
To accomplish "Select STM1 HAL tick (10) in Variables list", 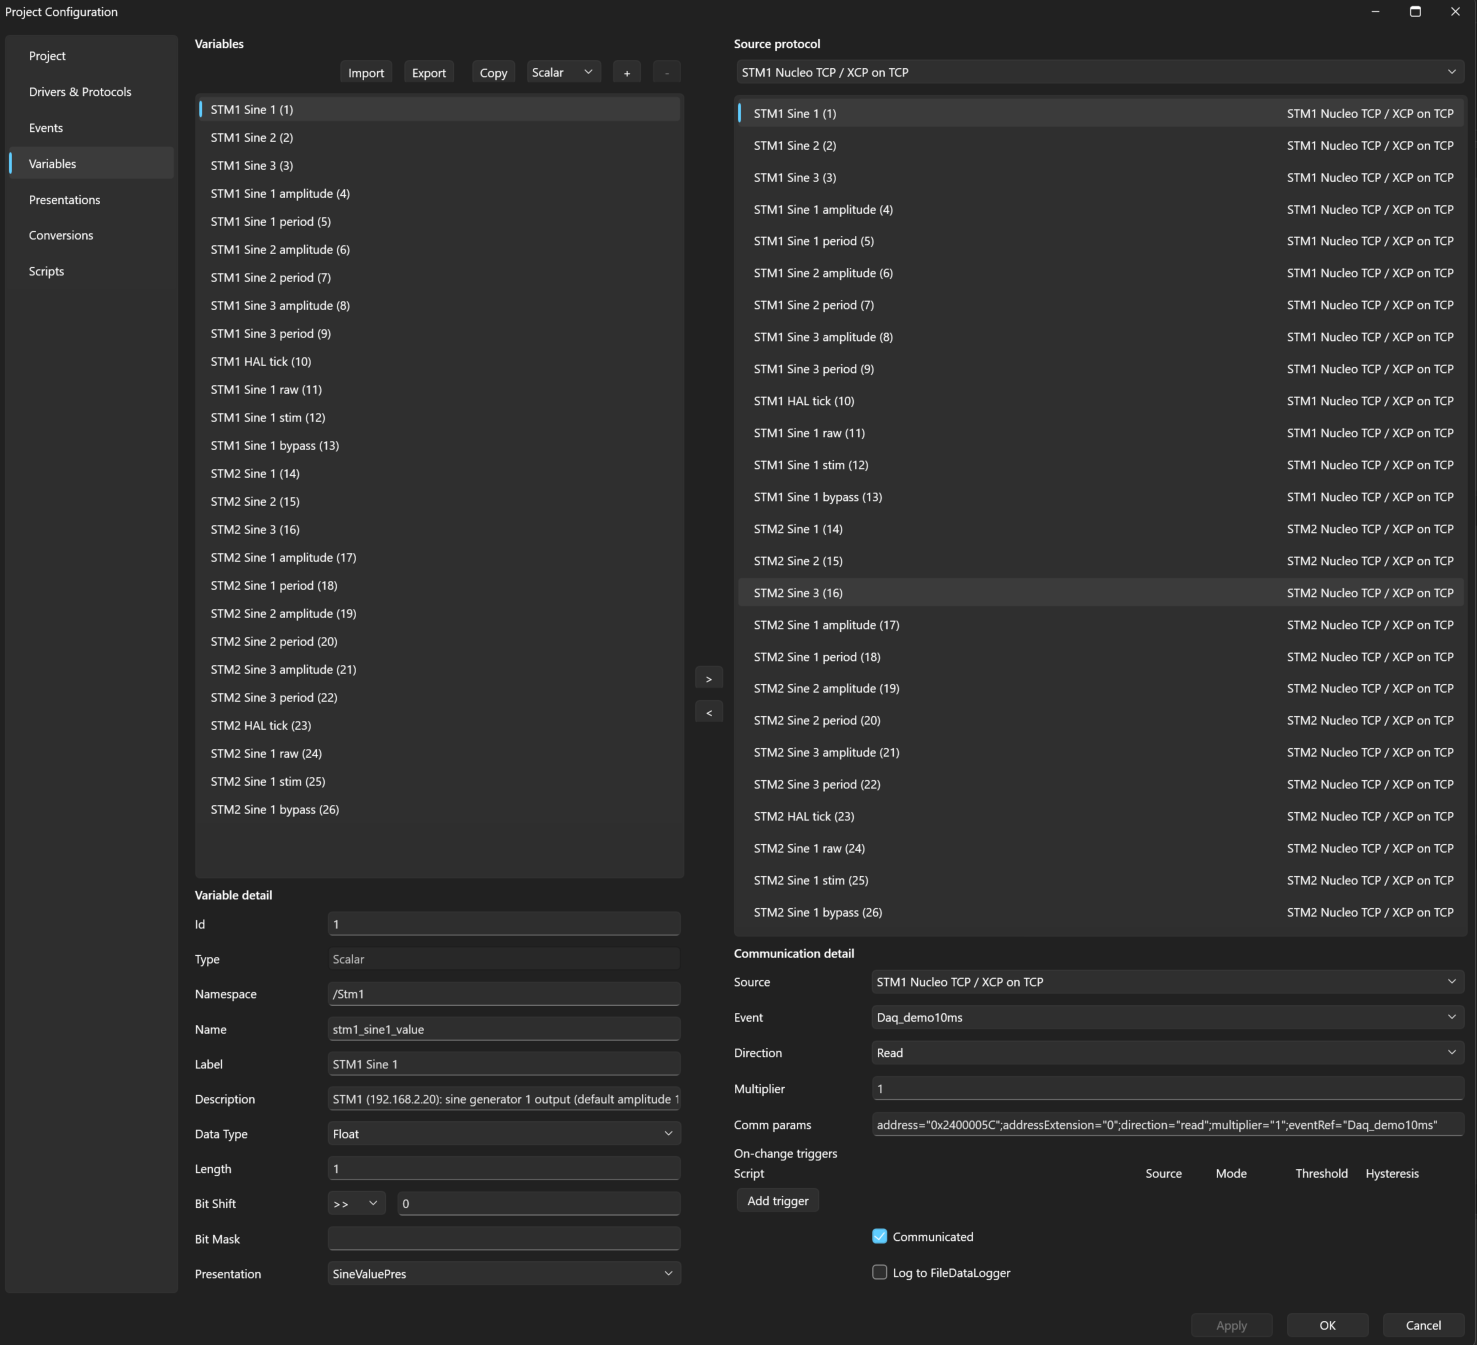I will (x=440, y=362).
